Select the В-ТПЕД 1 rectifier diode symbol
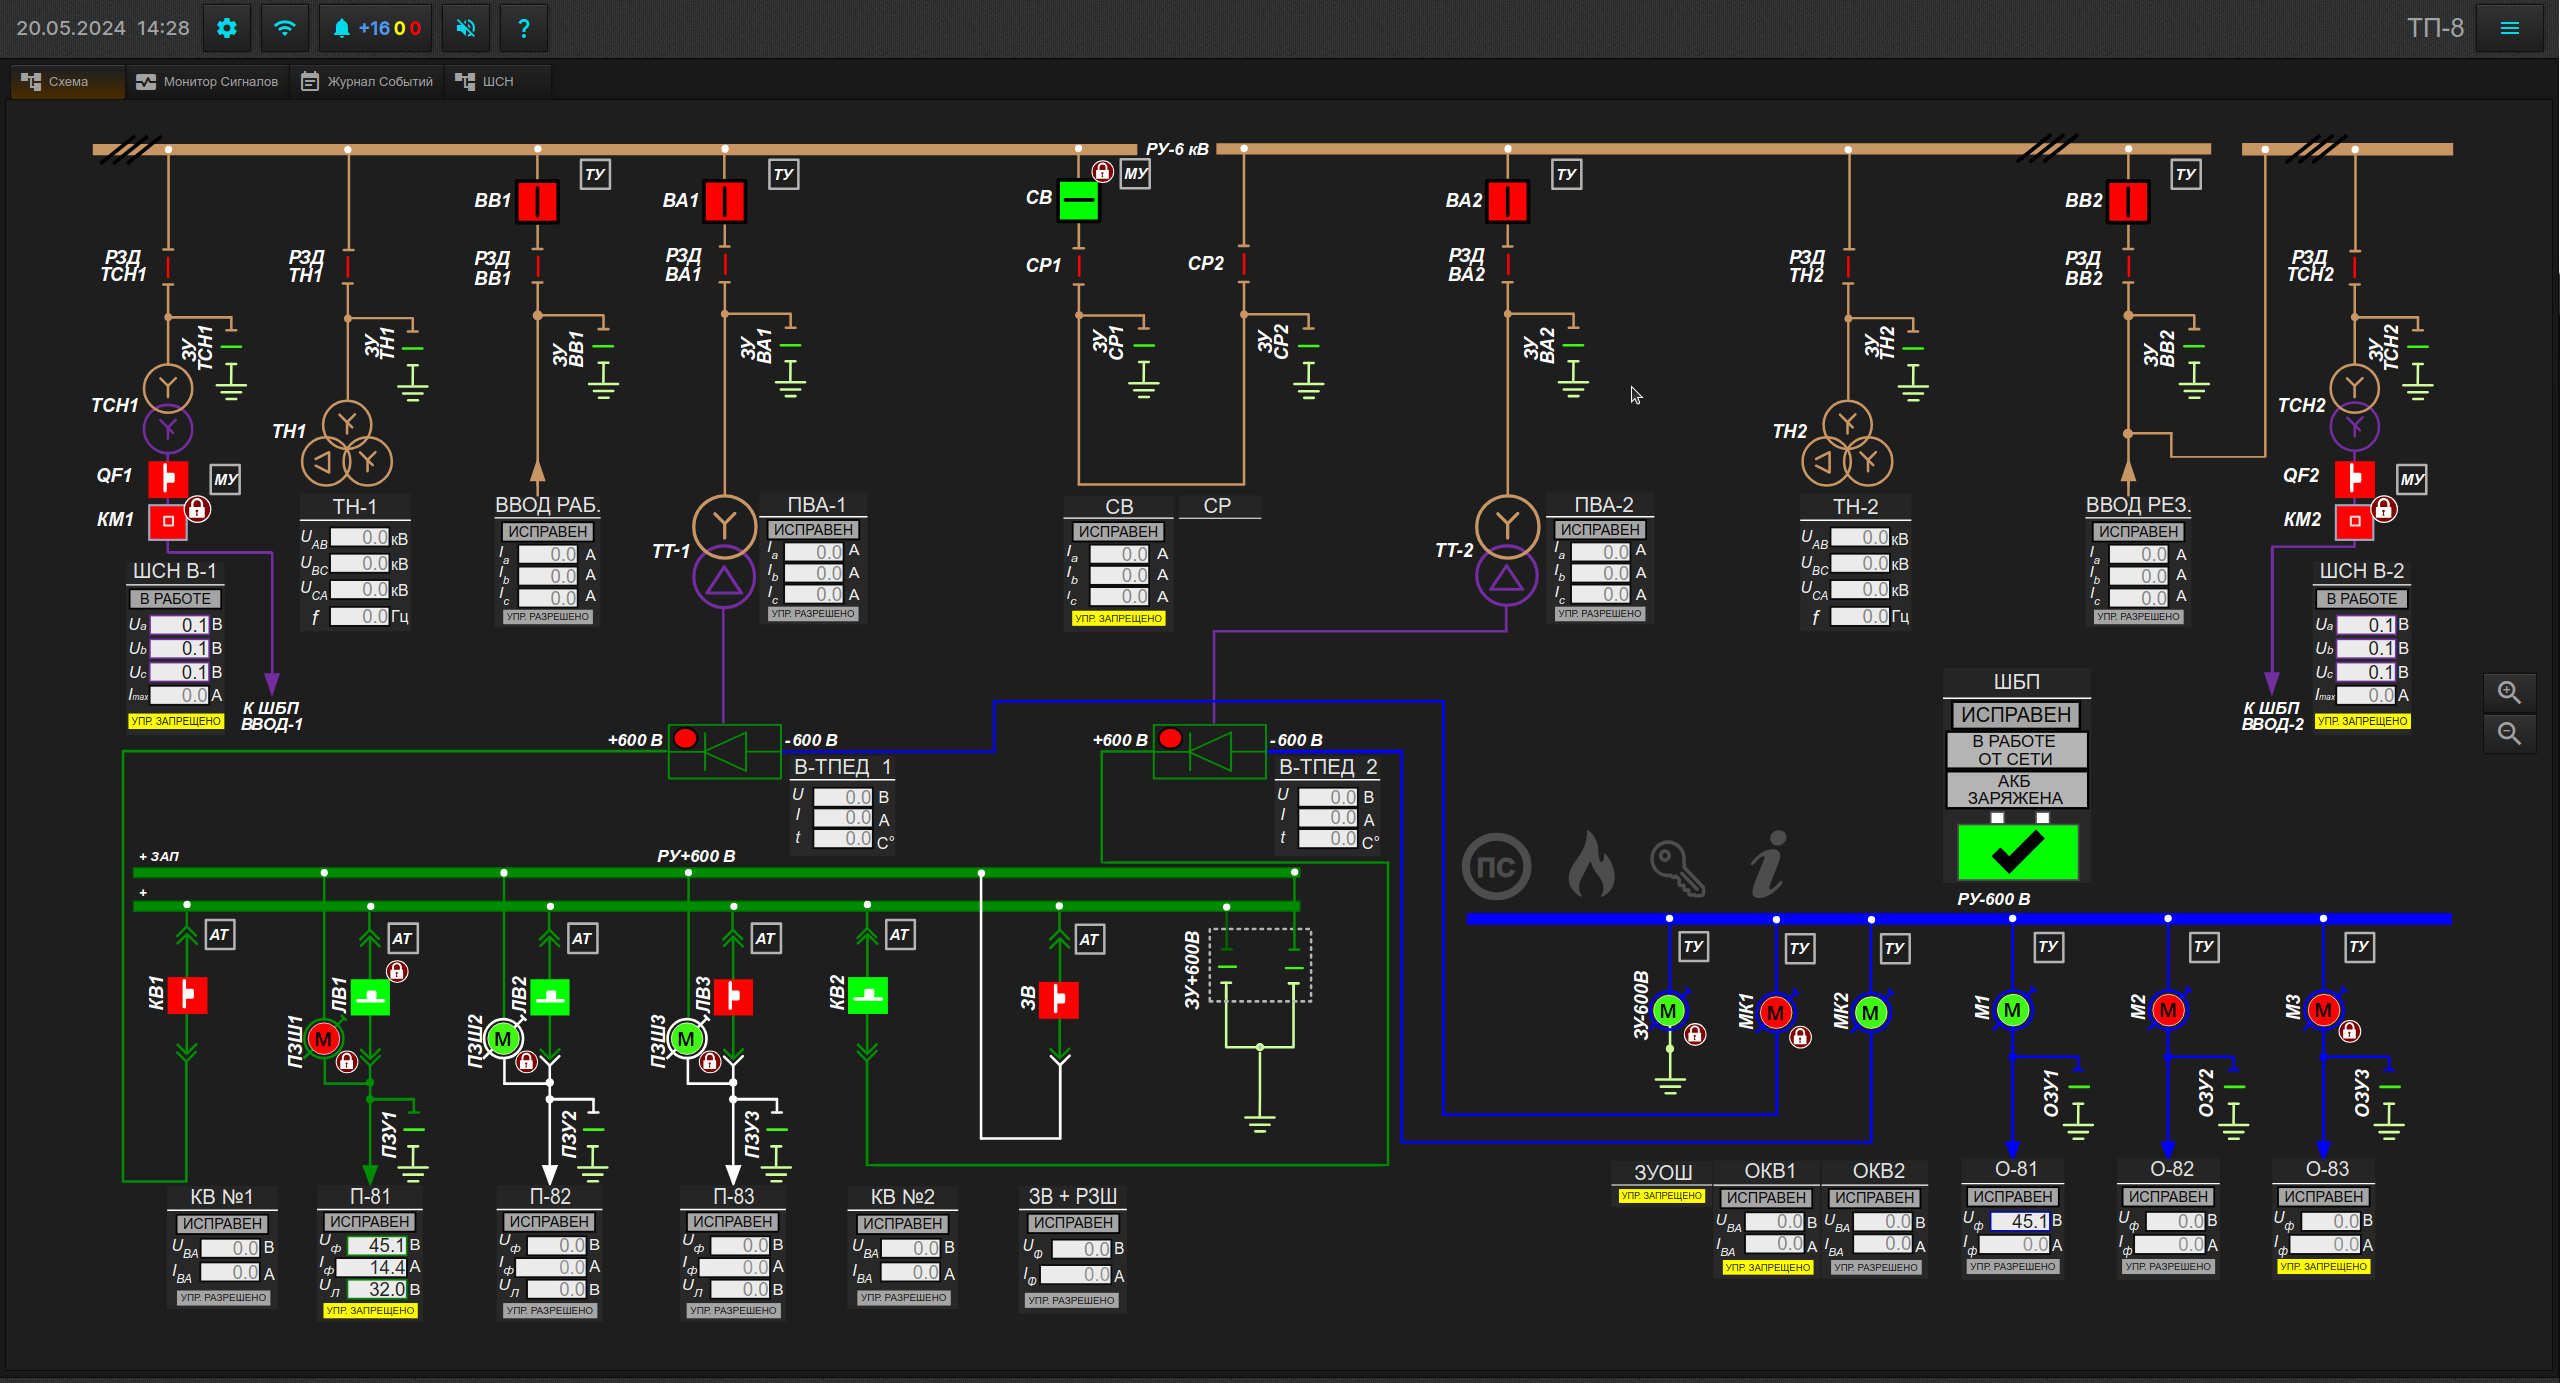 (x=724, y=751)
